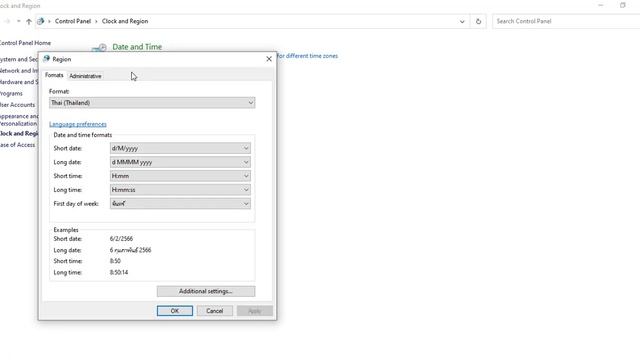Refresh the Control Panel view
The height and width of the screenshot is (360, 640).
[x=478, y=21]
